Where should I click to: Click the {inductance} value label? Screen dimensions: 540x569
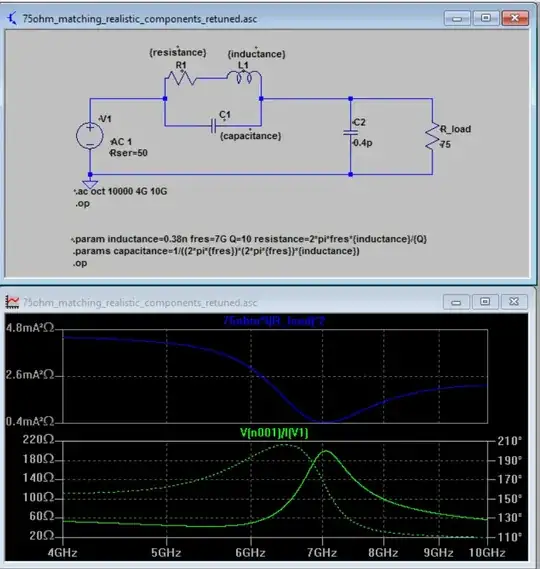coord(257,54)
